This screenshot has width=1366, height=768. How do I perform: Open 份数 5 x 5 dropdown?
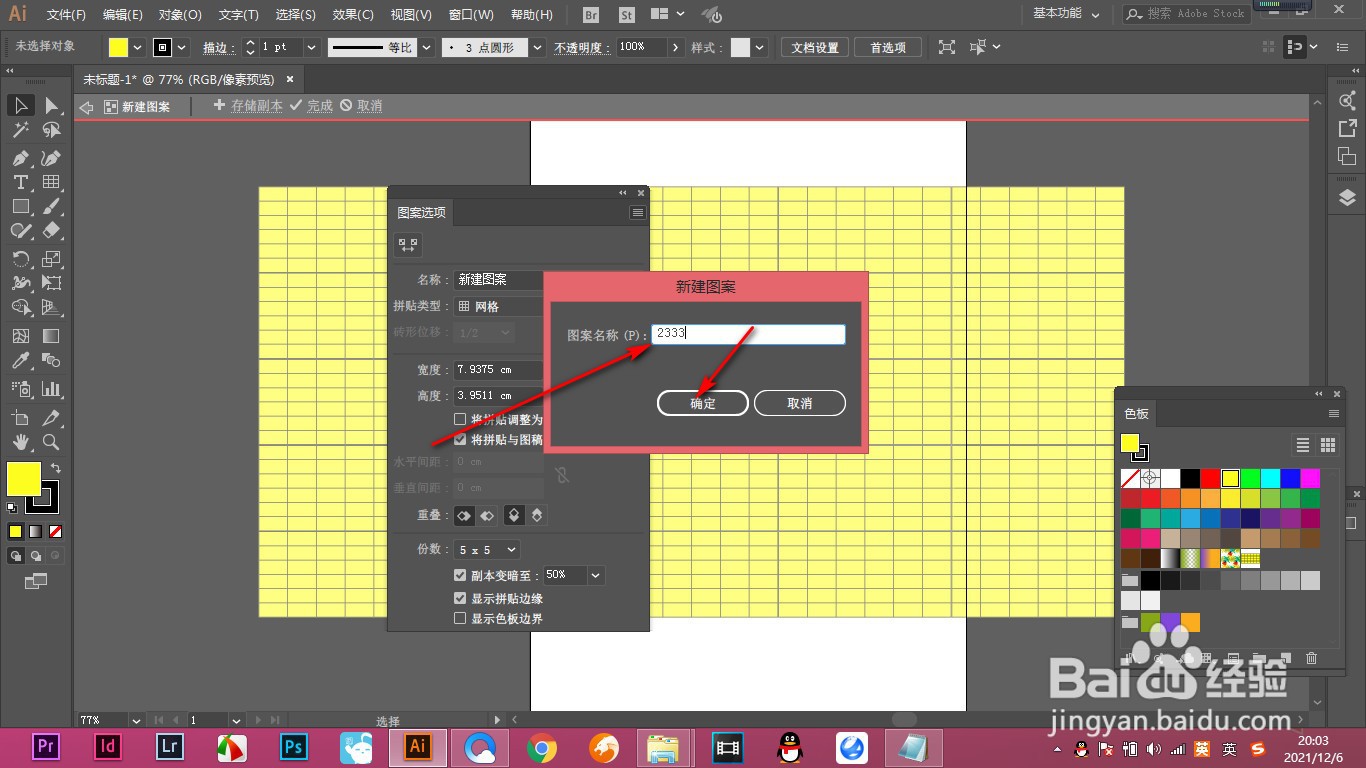(x=488, y=549)
